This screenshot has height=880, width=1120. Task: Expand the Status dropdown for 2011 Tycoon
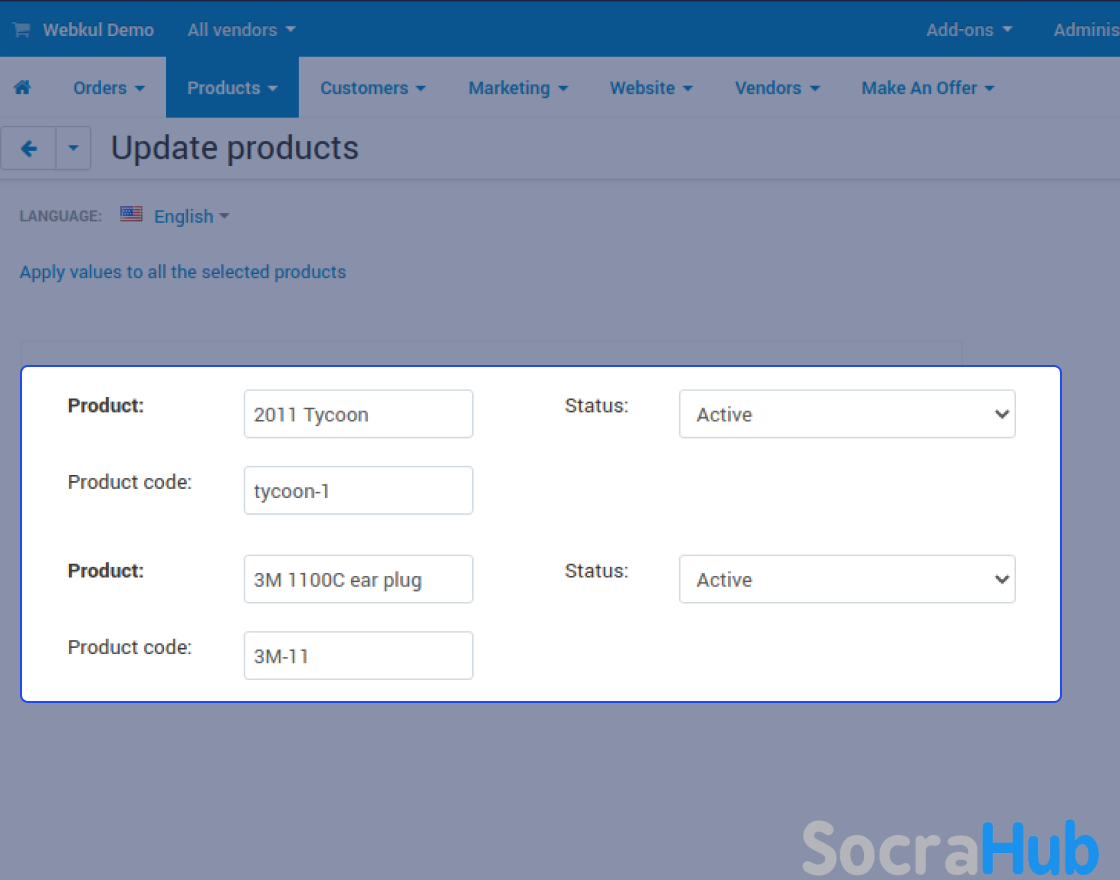846,414
